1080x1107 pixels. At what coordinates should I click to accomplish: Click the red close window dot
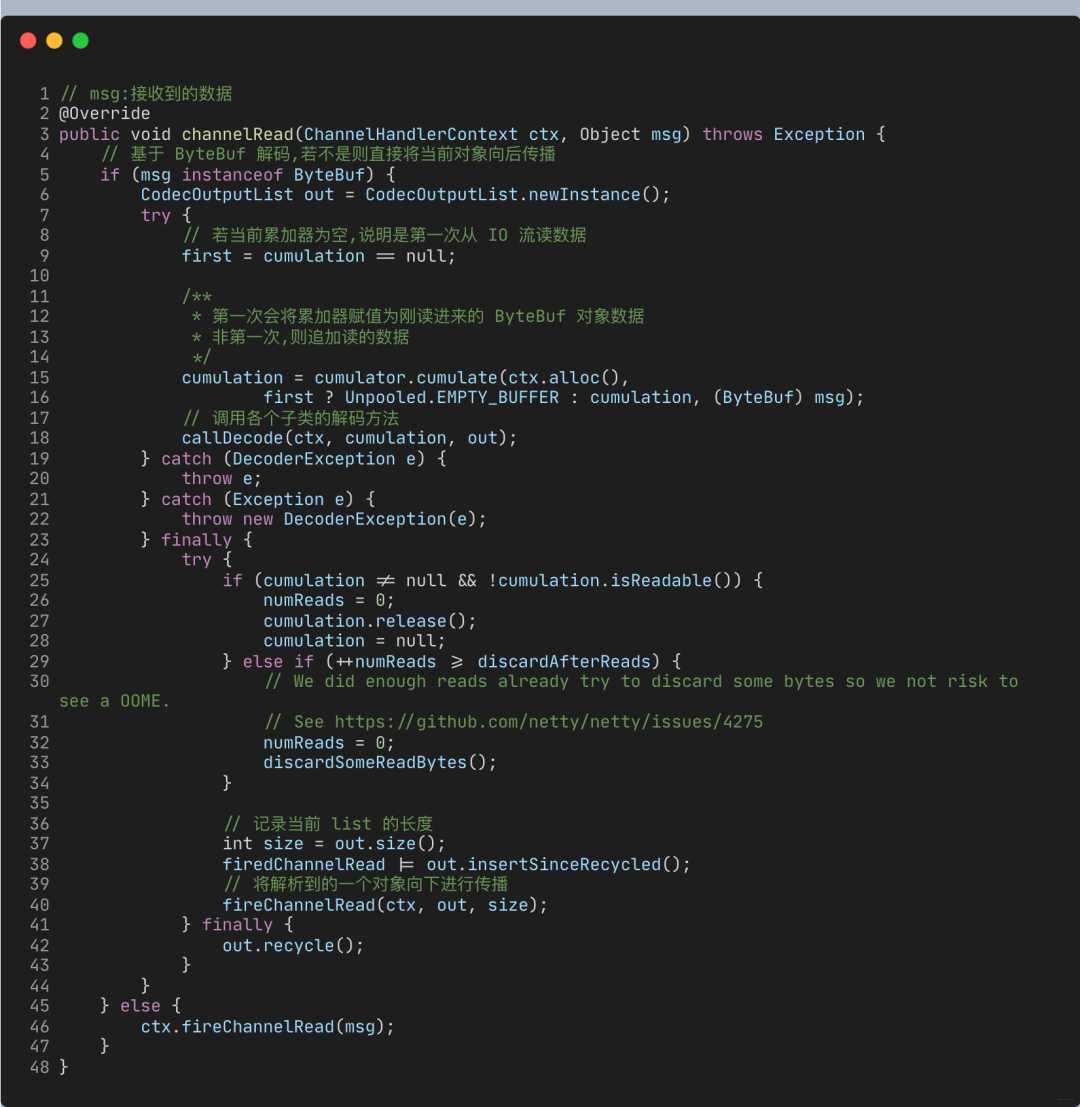(x=28, y=40)
